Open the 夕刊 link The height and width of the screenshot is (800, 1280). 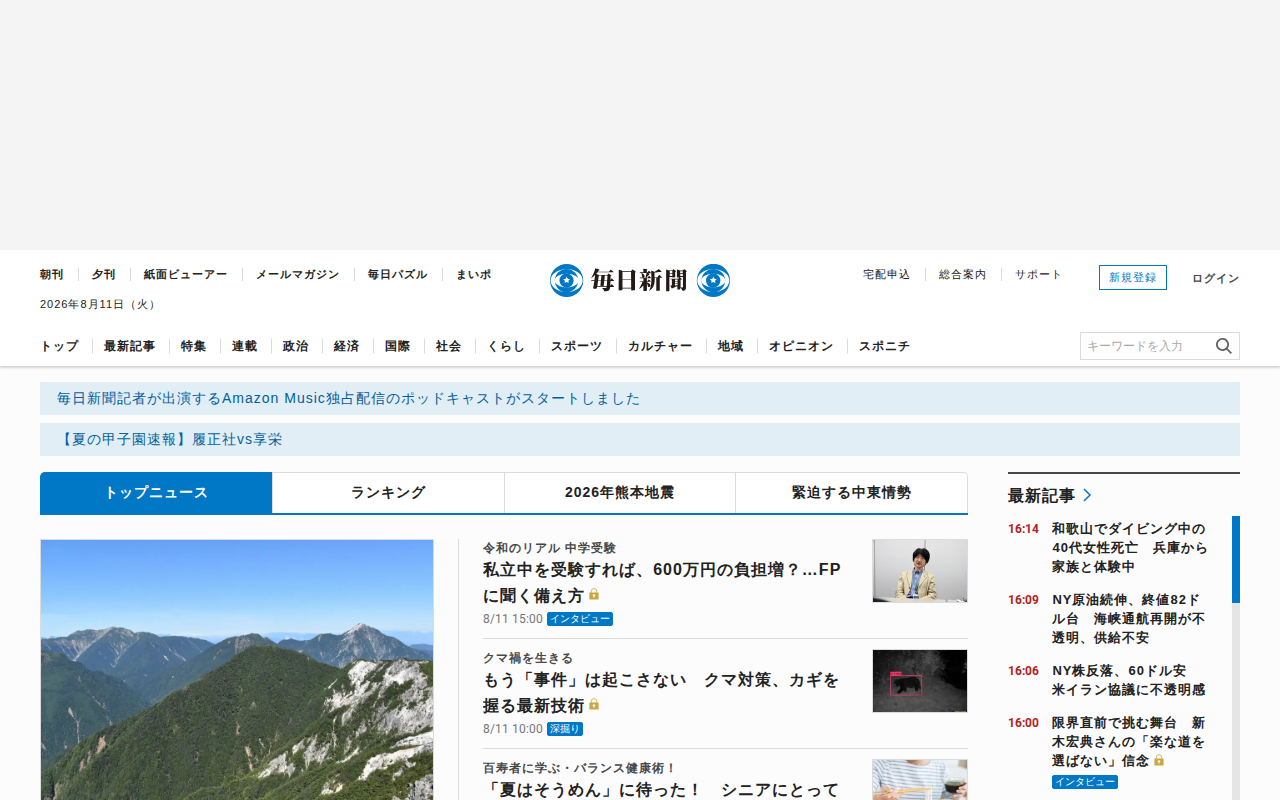104,274
